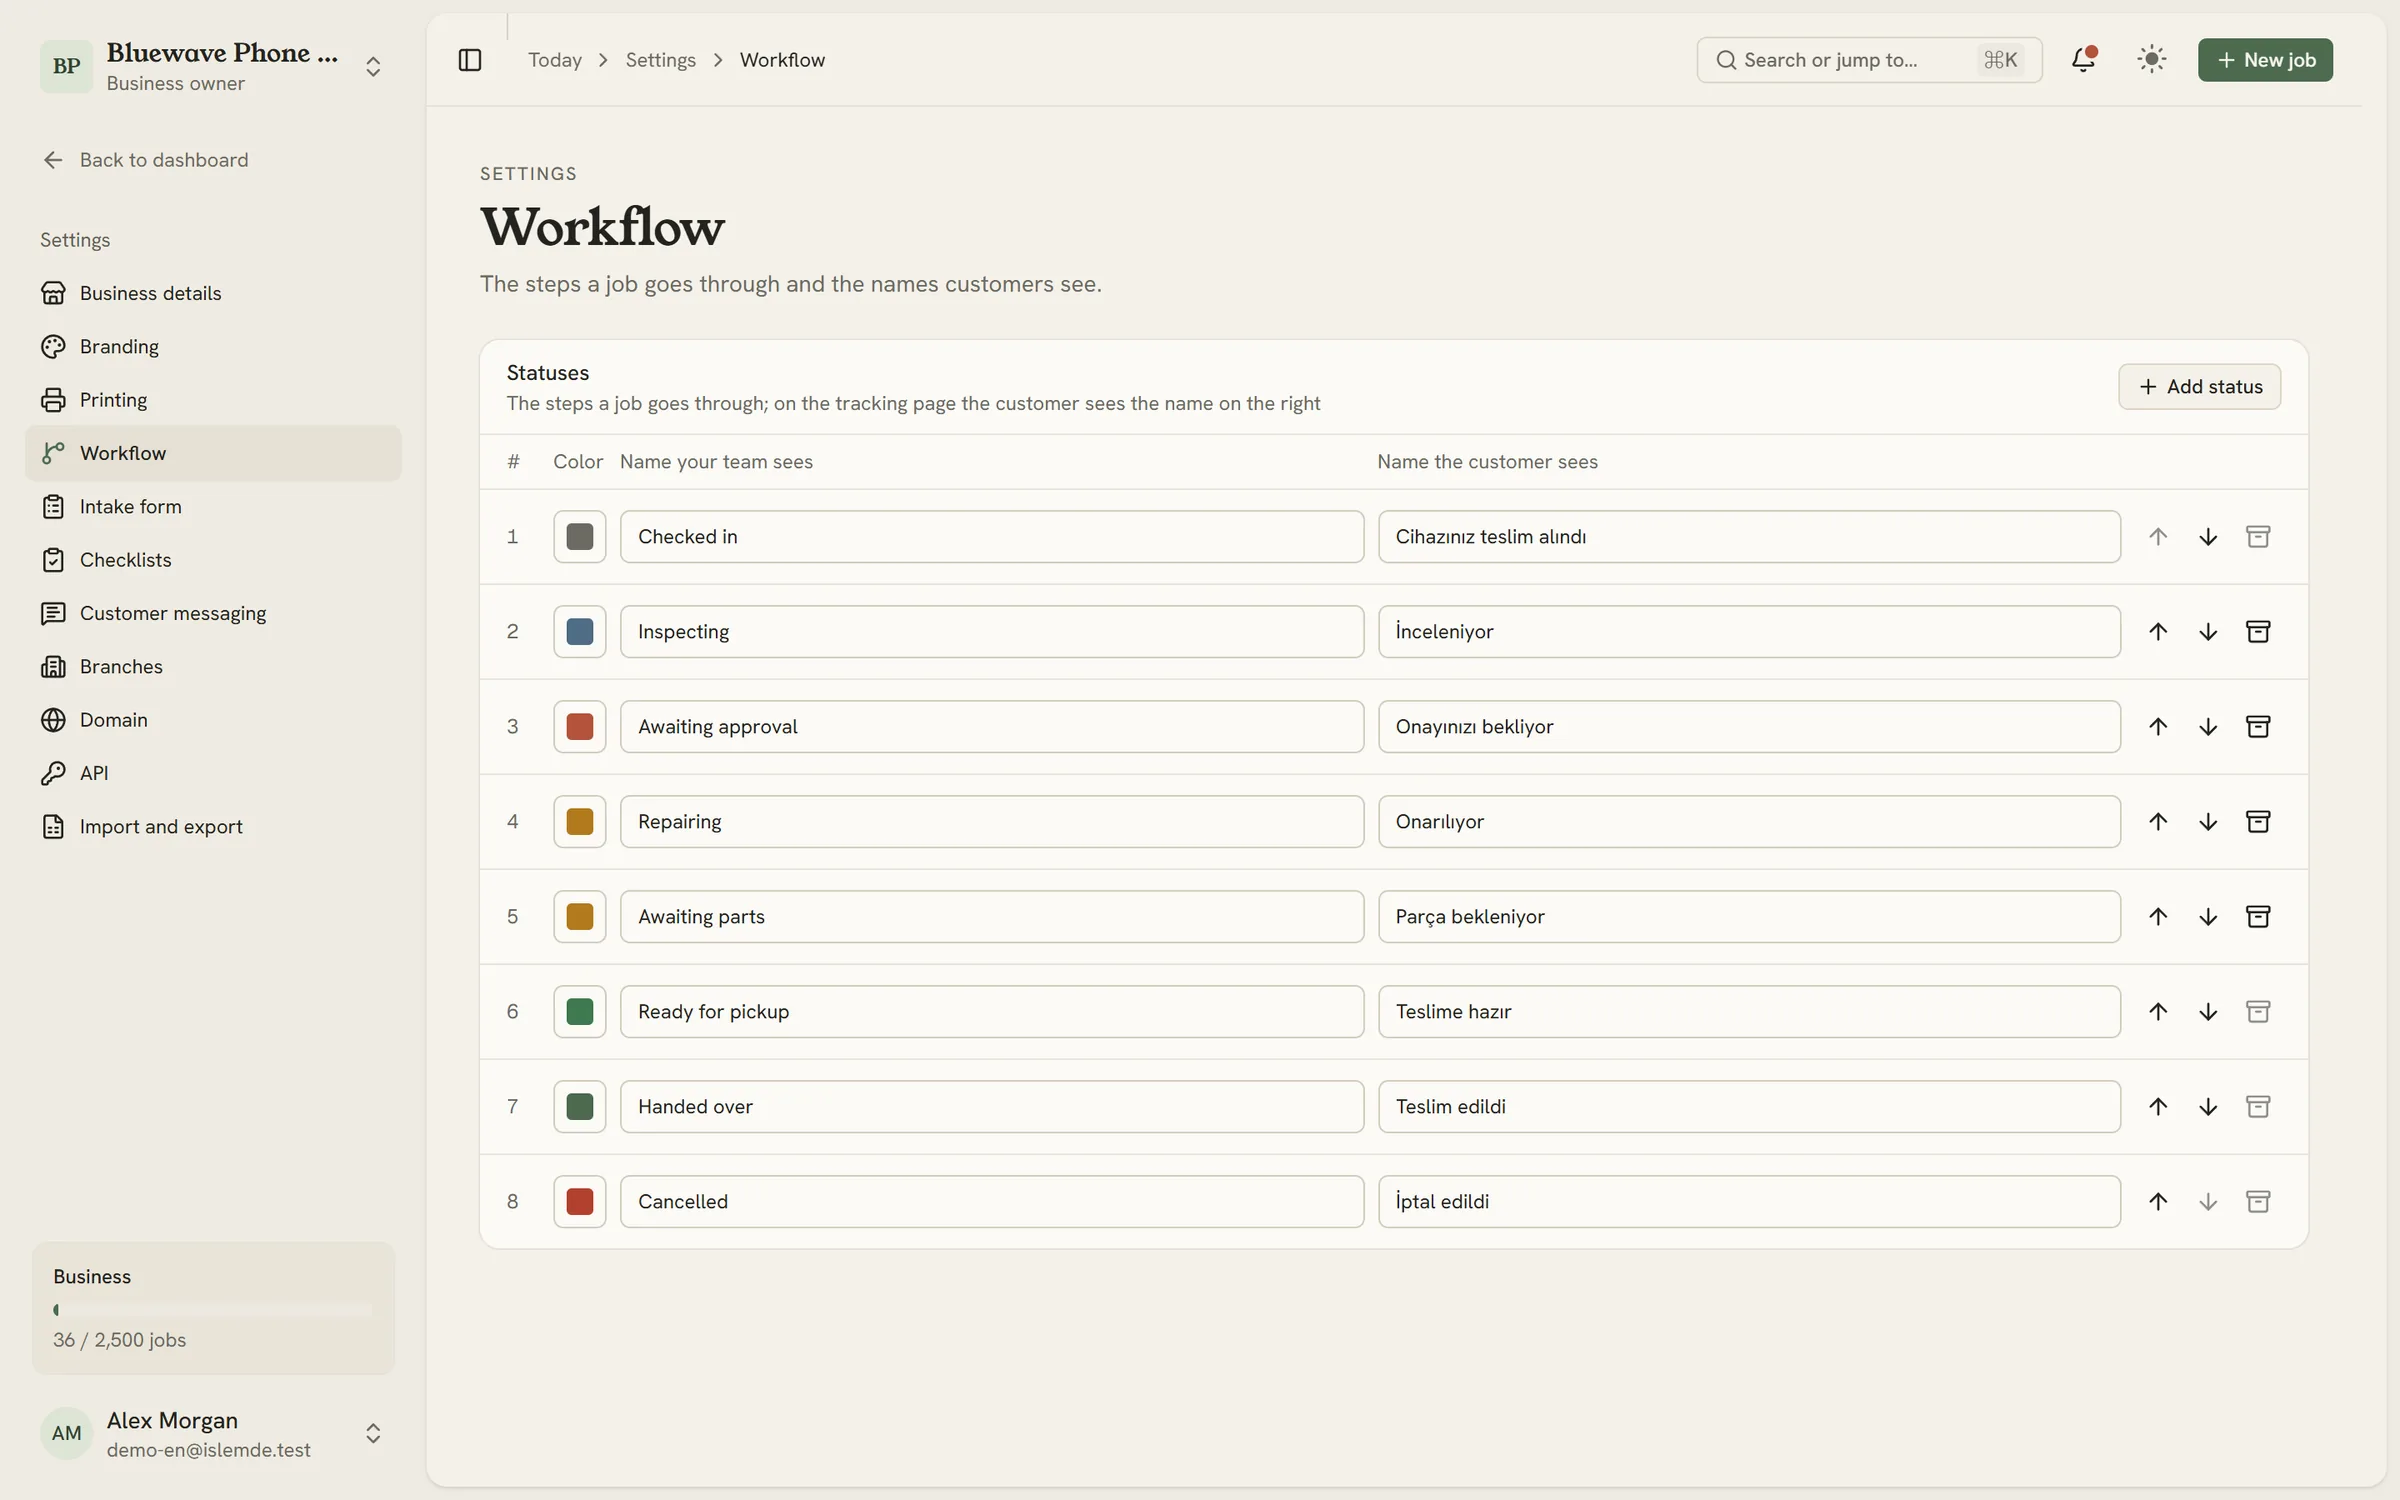Change the Inspecting blue color swatch
The width and height of the screenshot is (2400, 1500).
tap(580, 632)
